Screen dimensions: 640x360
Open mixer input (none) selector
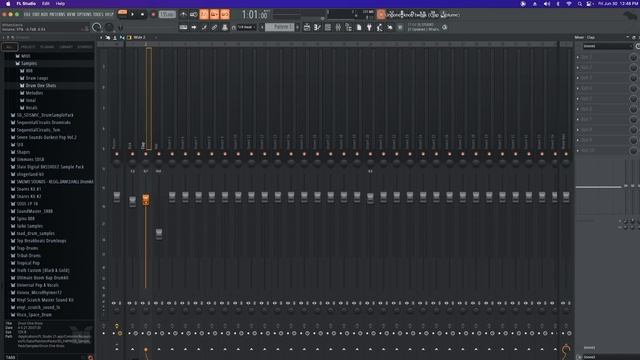point(607,46)
